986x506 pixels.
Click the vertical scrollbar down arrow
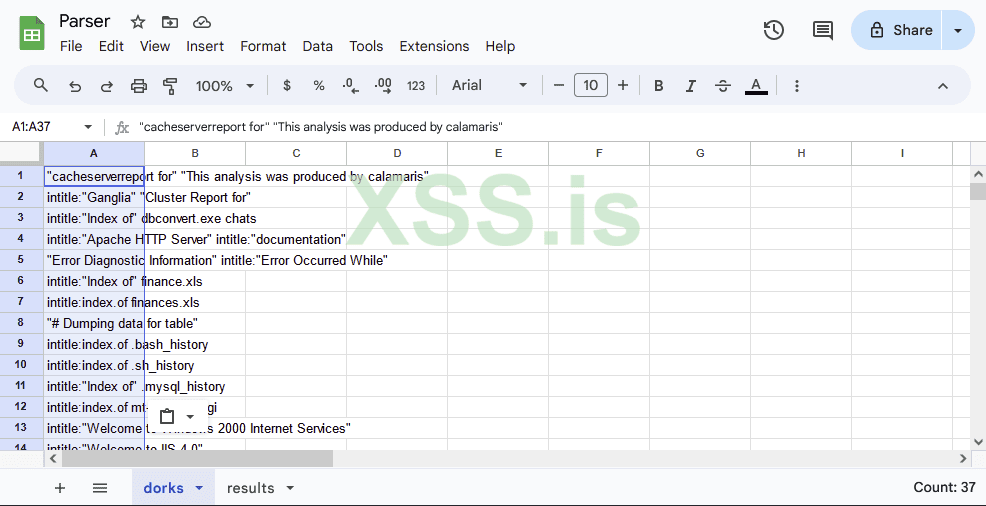(978, 443)
